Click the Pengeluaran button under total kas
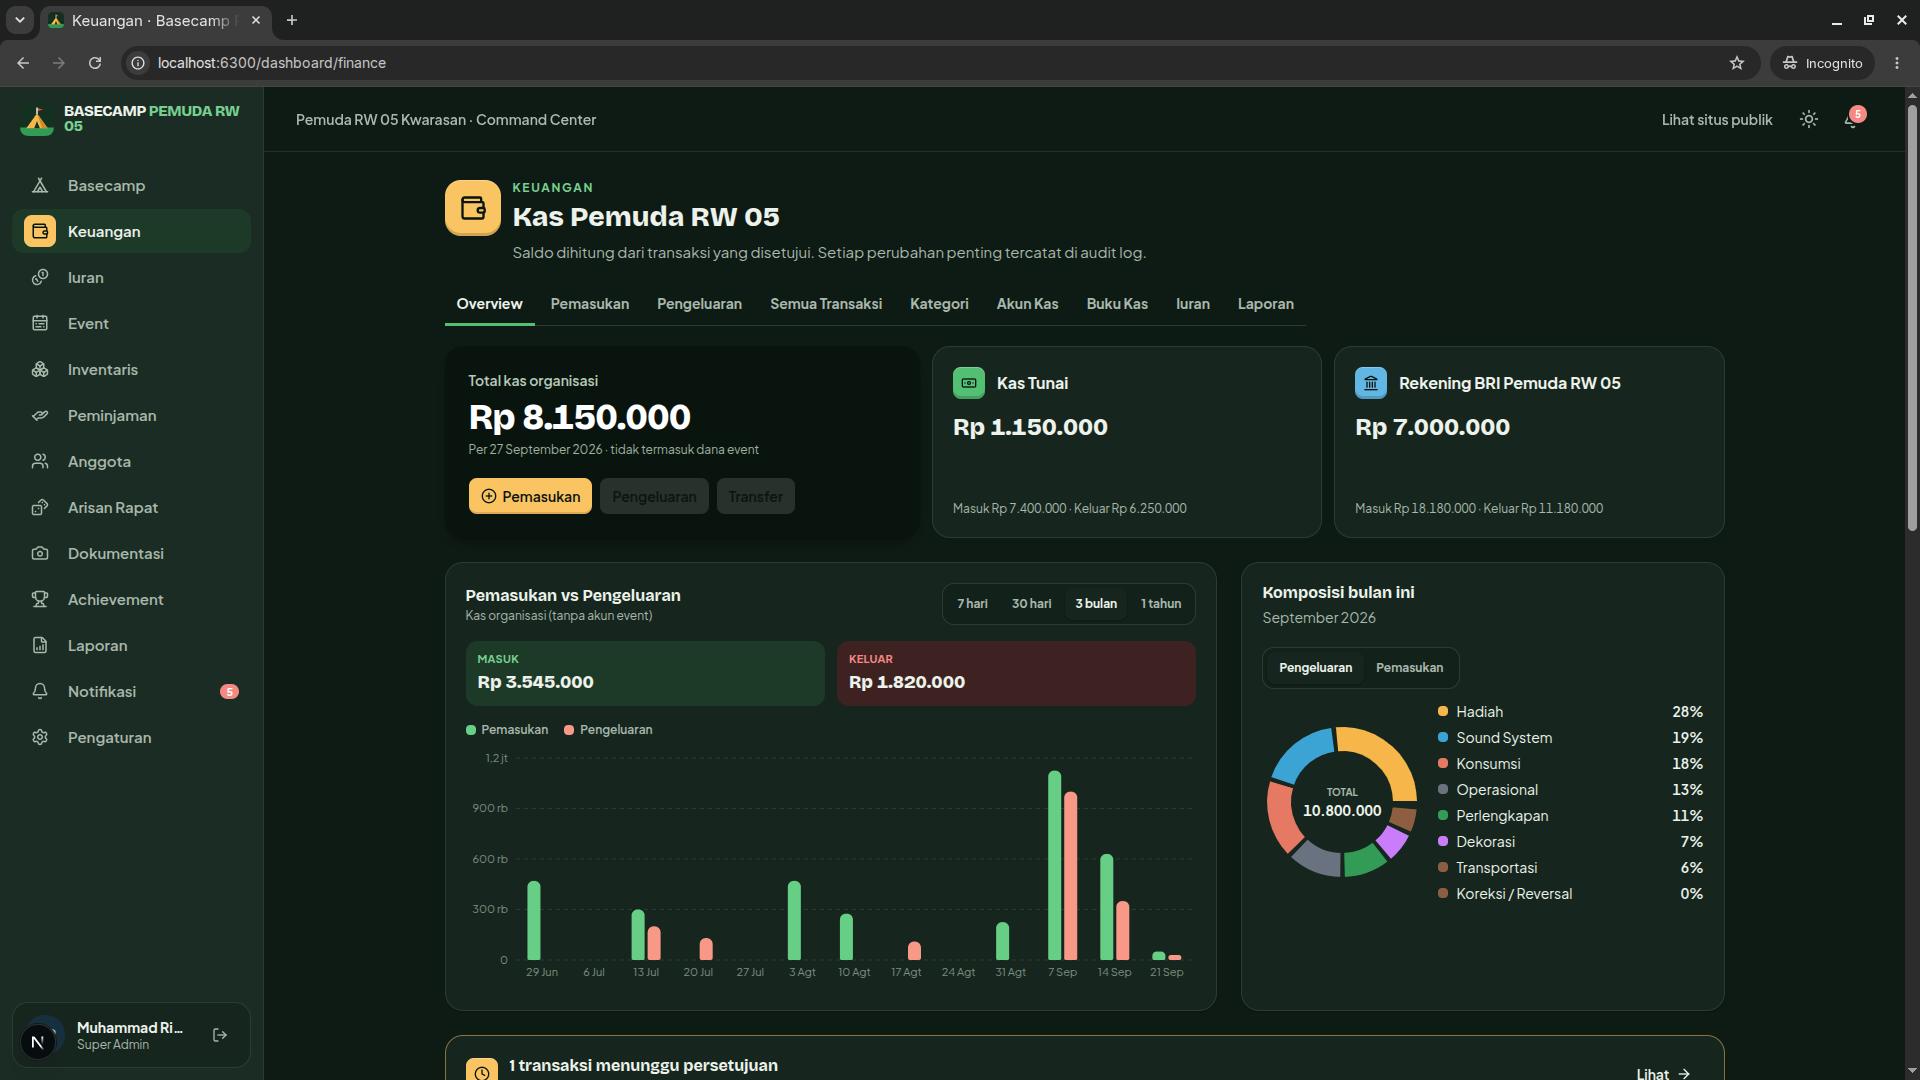The image size is (1920, 1080). pyautogui.click(x=654, y=497)
